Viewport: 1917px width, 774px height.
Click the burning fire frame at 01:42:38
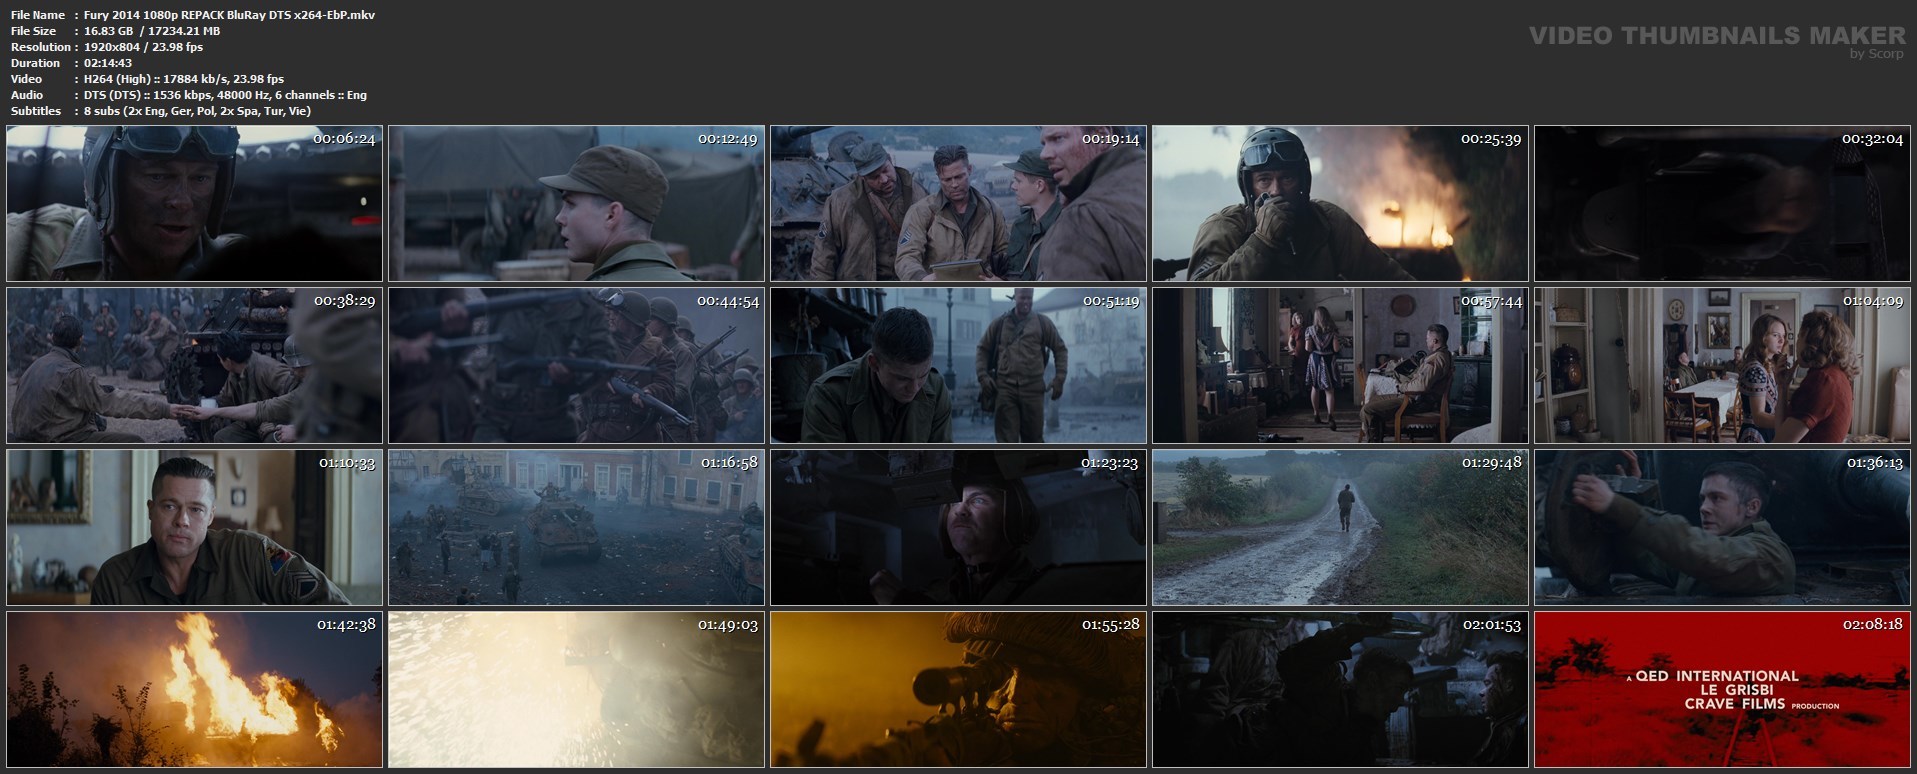(194, 689)
